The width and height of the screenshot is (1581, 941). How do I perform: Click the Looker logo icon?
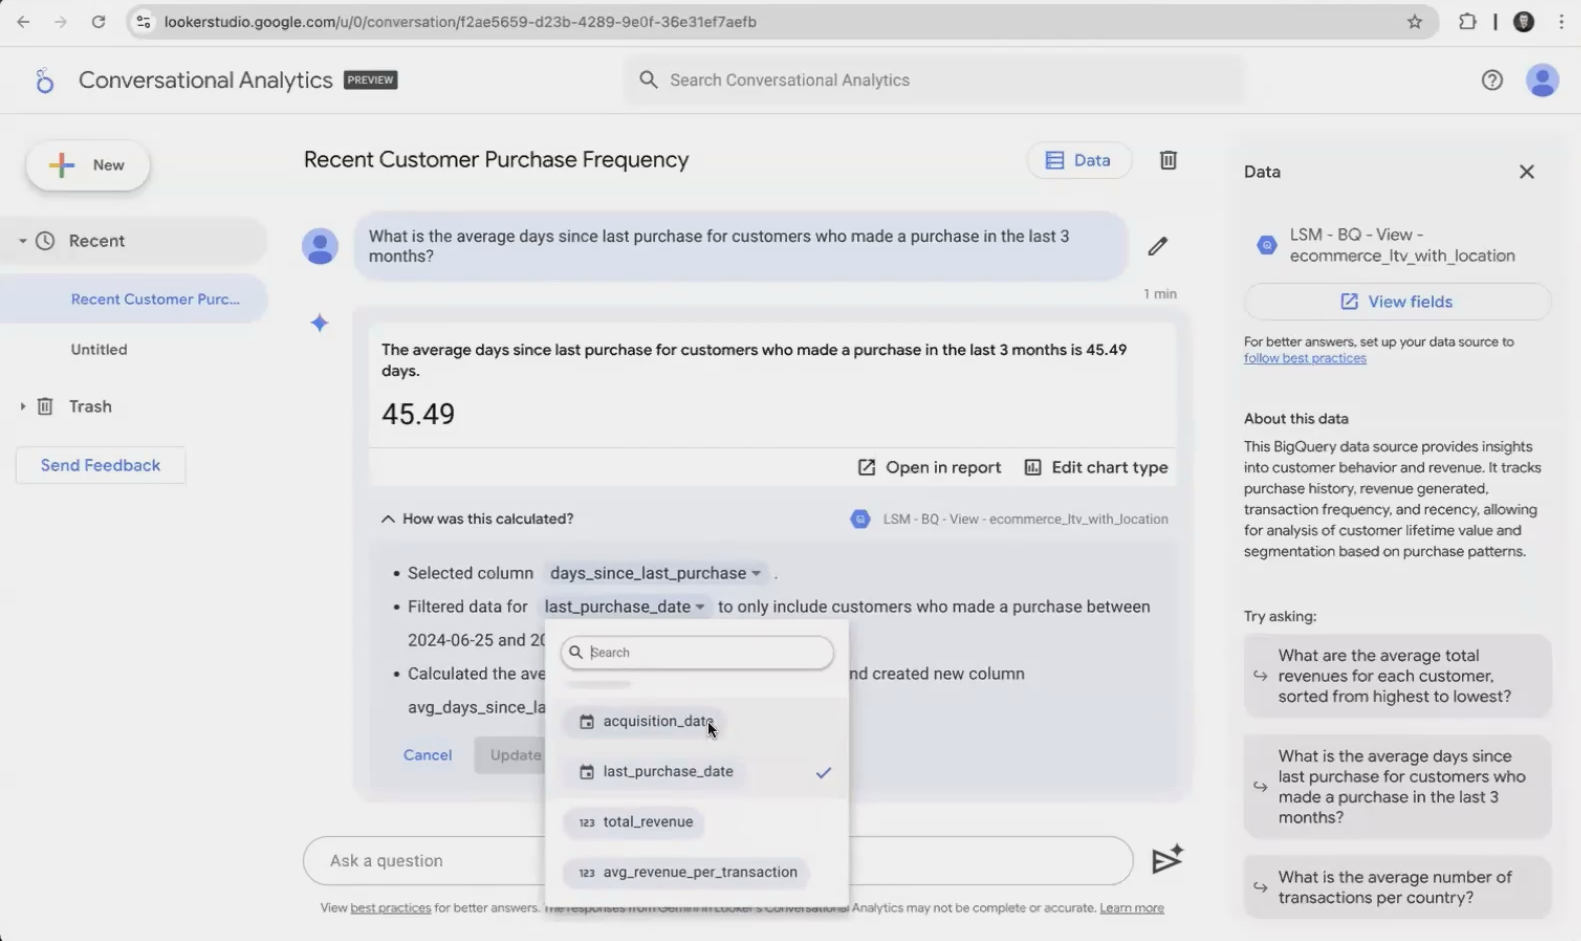(x=44, y=80)
